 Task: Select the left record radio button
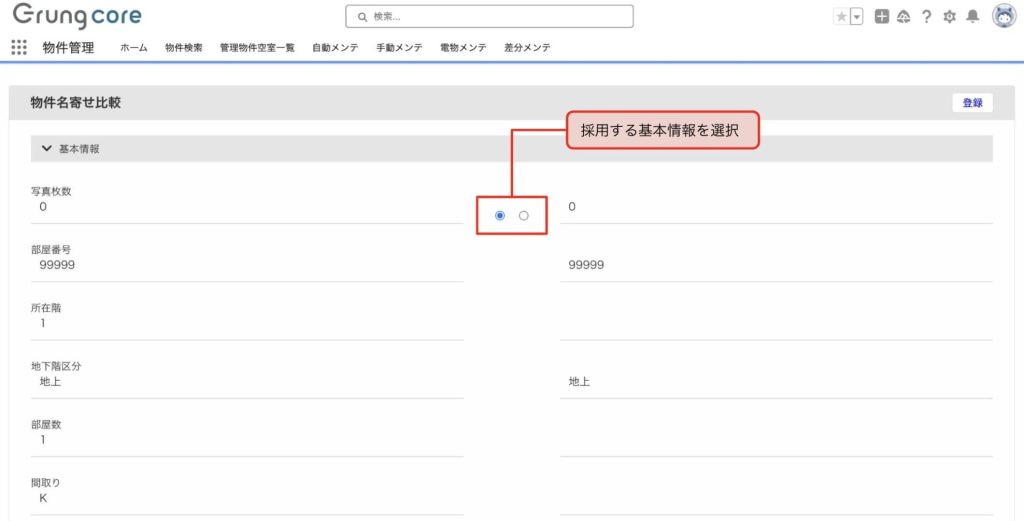500,215
